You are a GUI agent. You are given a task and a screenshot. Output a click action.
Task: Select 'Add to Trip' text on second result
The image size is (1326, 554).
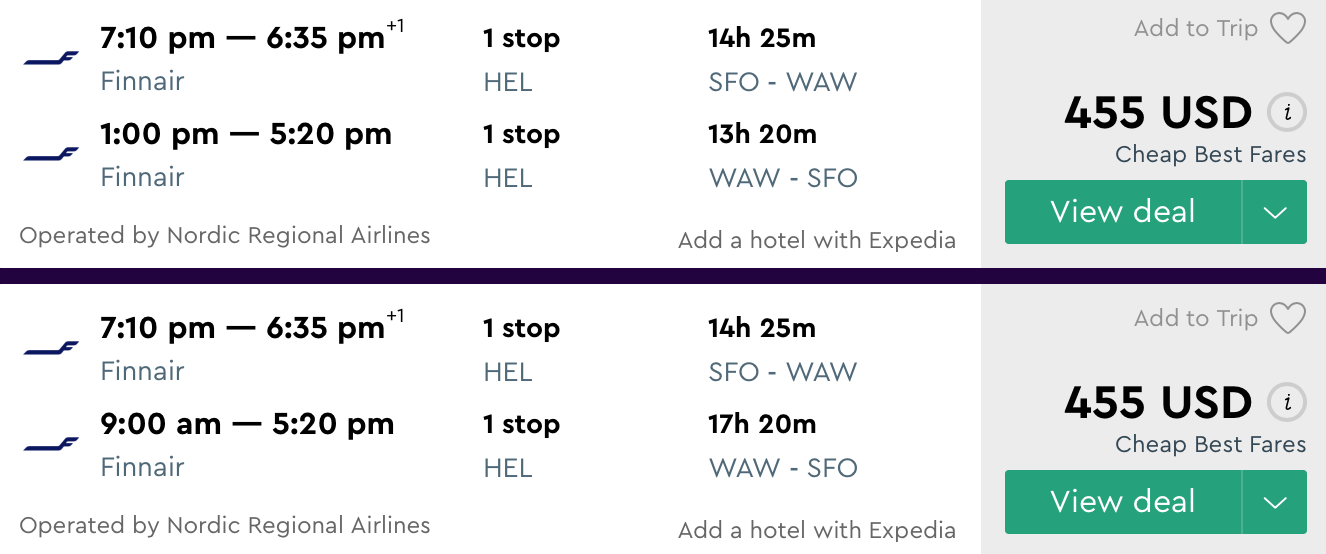pos(1195,319)
